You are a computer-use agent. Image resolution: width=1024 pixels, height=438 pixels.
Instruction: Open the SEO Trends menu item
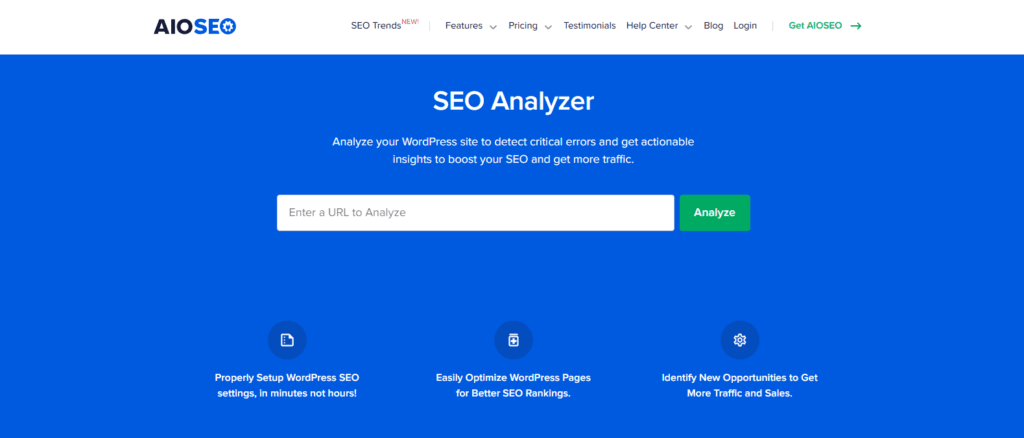pyautogui.click(x=376, y=26)
